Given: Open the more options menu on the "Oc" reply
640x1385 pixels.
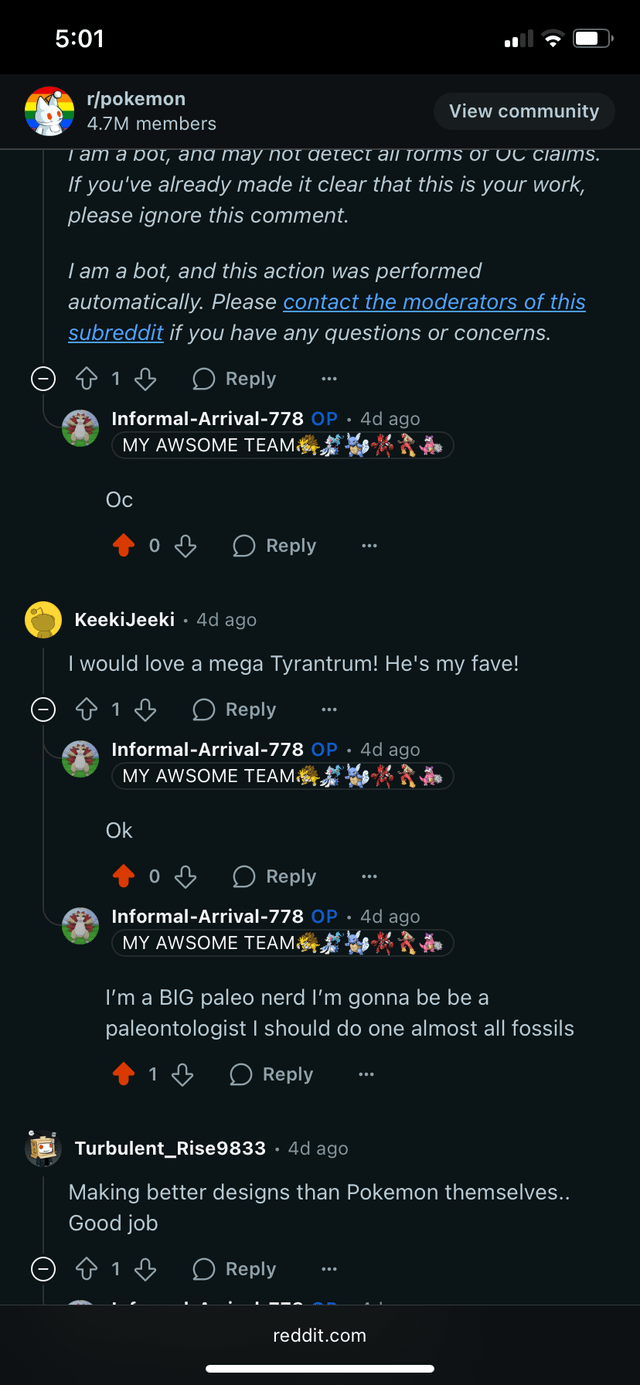Looking at the screenshot, I should [369, 546].
